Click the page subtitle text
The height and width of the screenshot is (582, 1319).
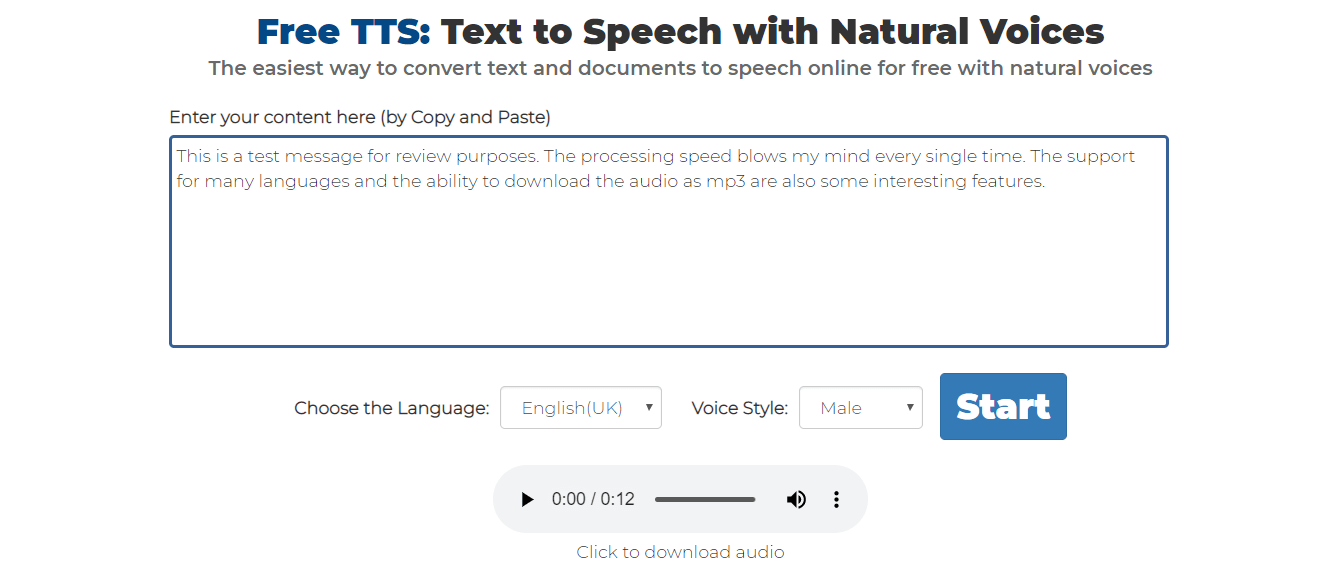tap(680, 68)
